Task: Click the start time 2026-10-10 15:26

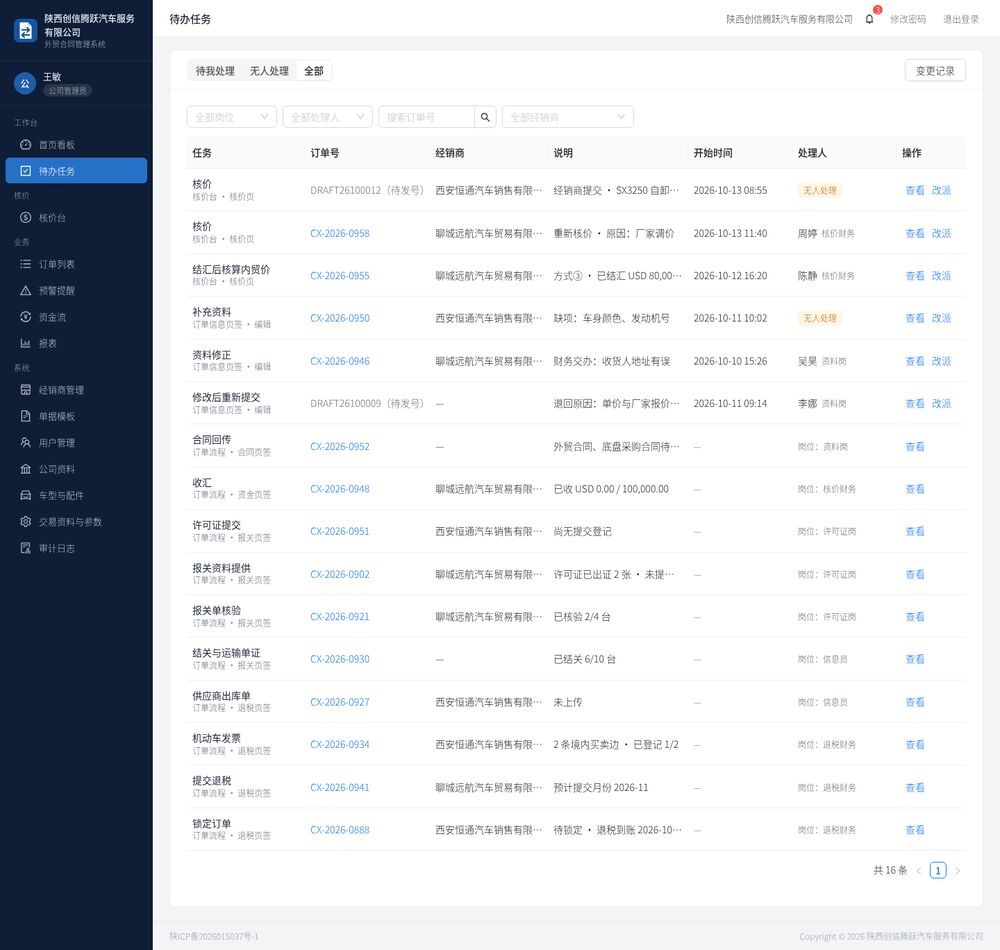Action: coord(730,361)
